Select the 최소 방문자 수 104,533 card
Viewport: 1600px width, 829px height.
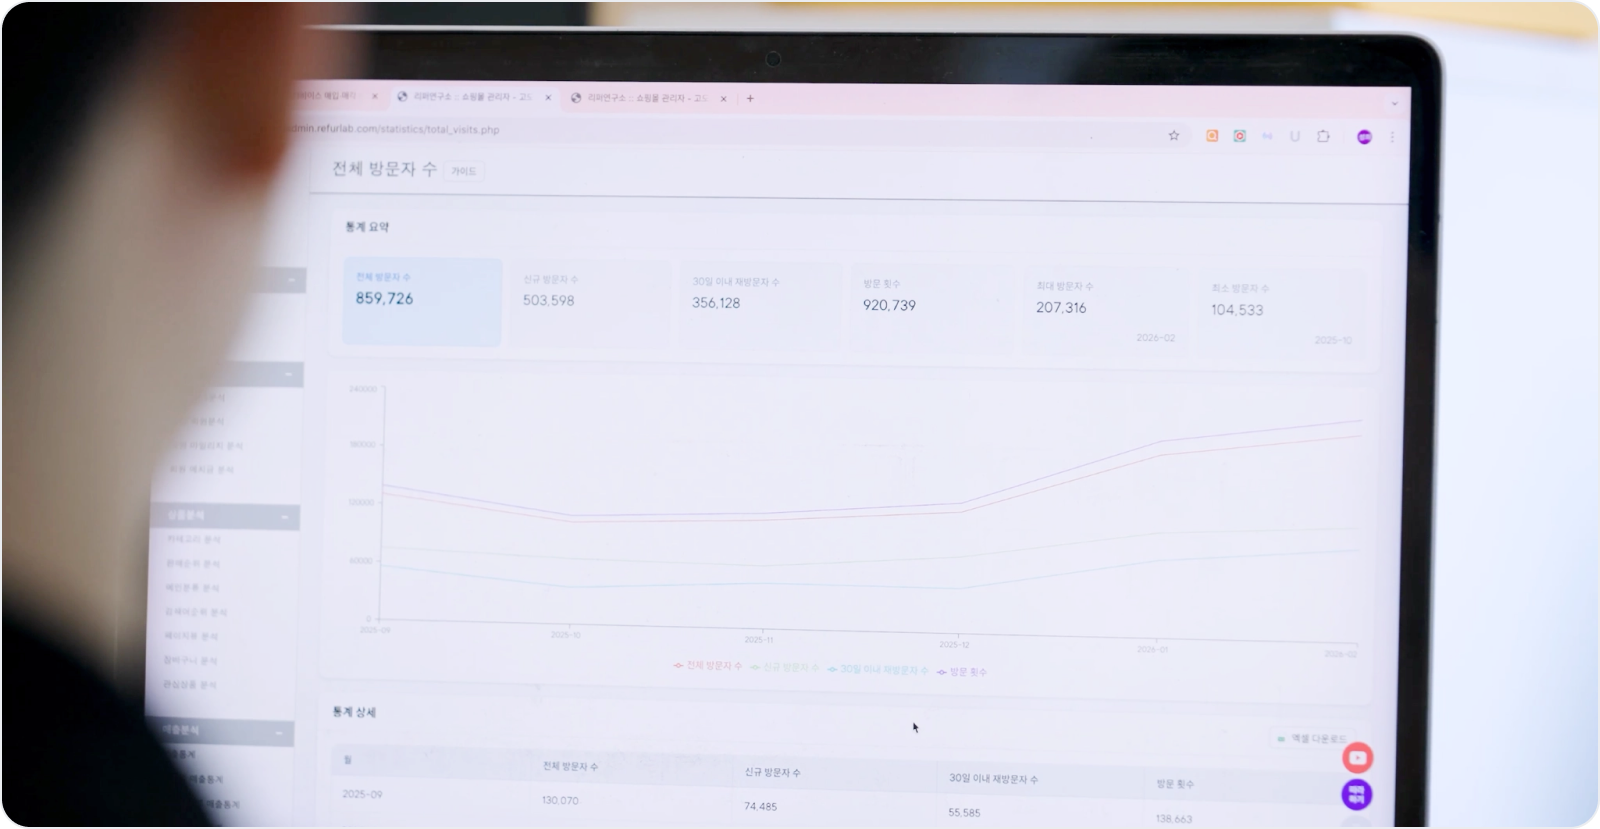click(1281, 314)
